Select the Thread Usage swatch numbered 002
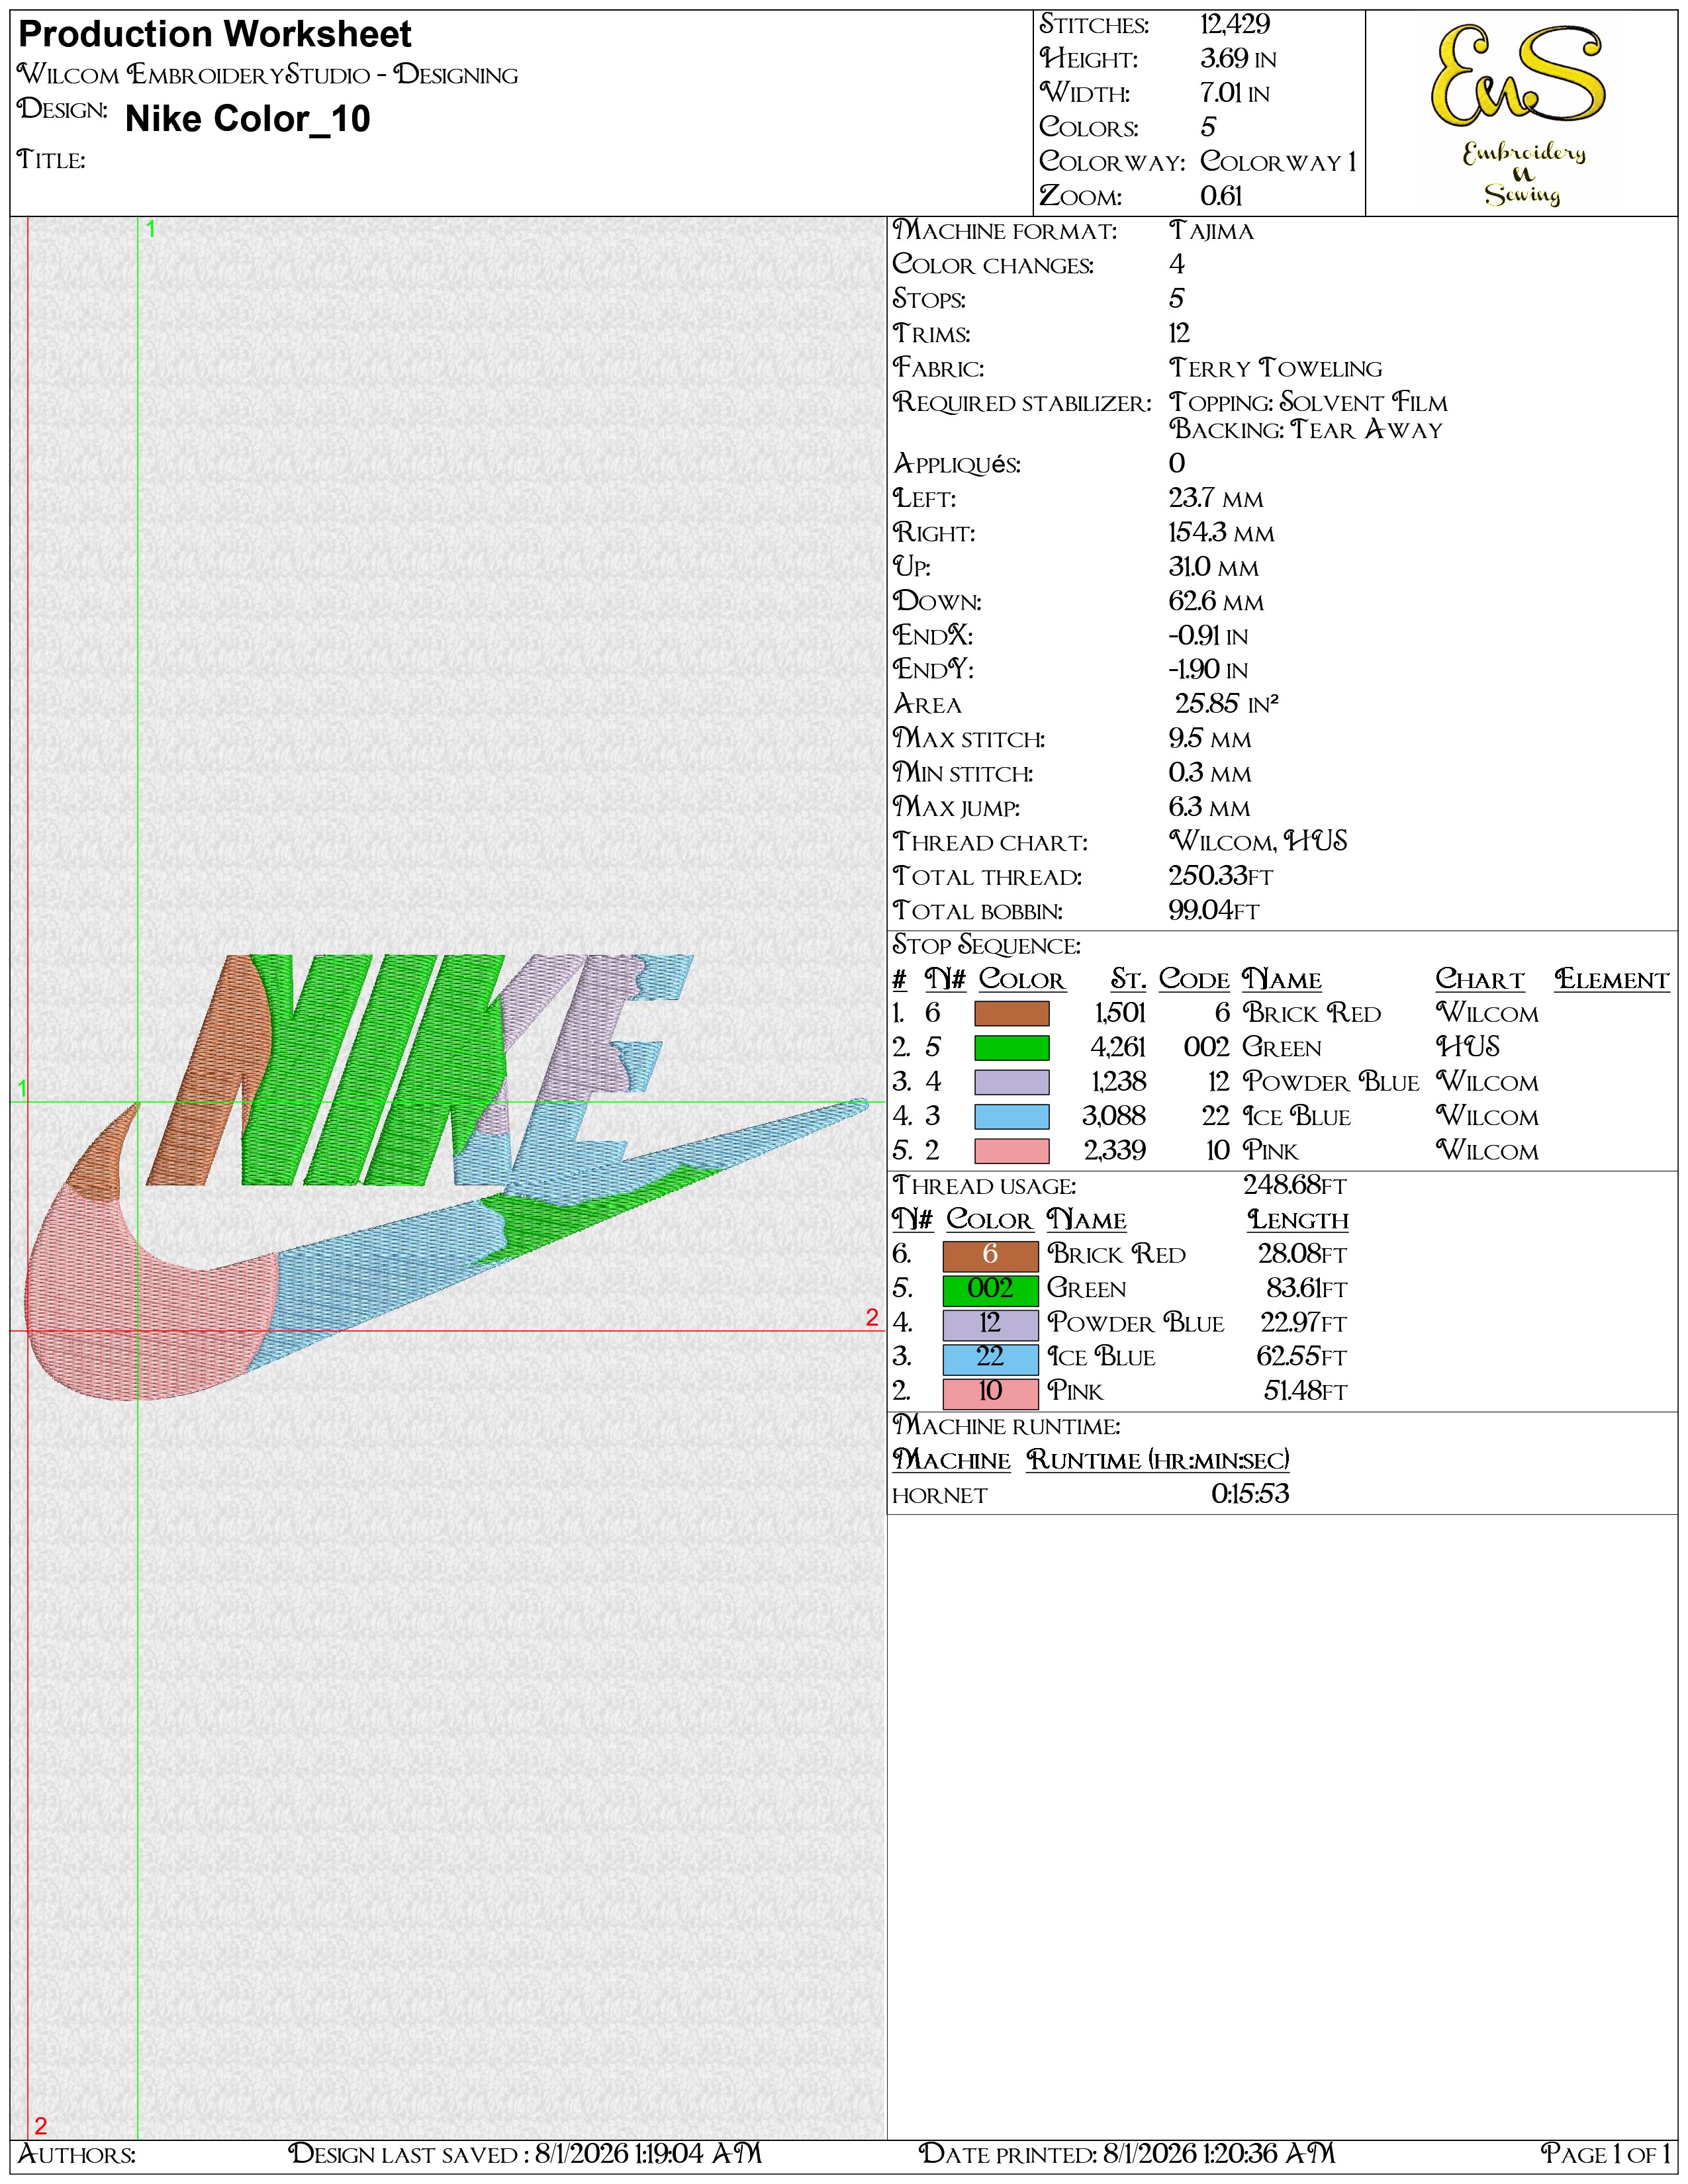The height and width of the screenshot is (2184, 1688). (990, 1289)
